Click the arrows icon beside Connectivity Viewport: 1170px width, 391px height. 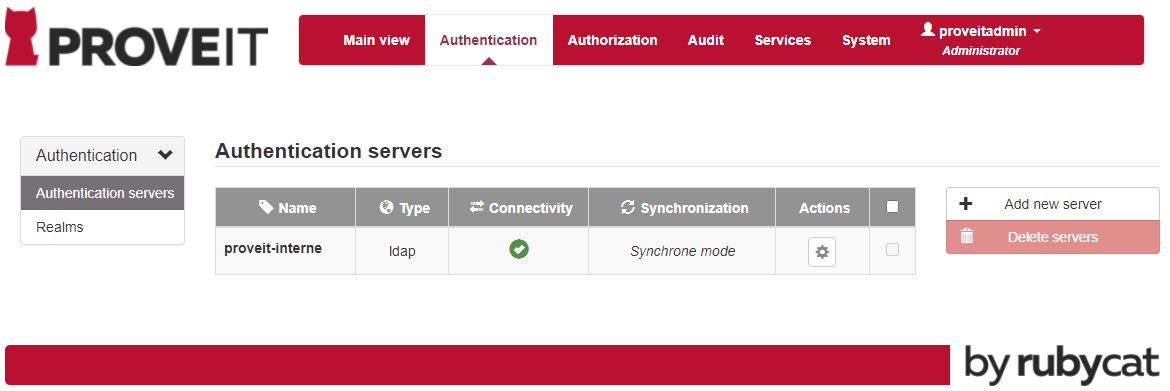click(x=477, y=207)
